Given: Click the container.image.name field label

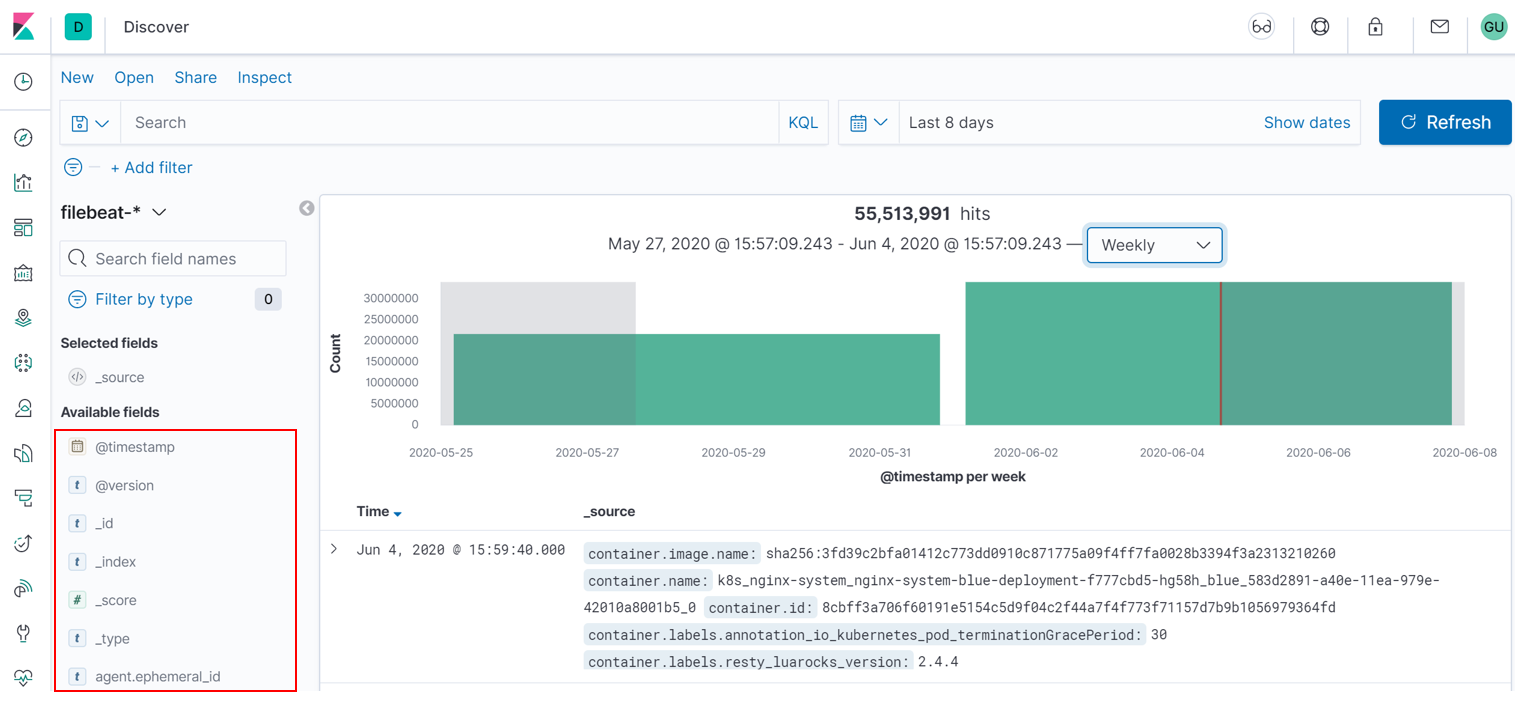Looking at the screenshot, I should pos(673,553).
